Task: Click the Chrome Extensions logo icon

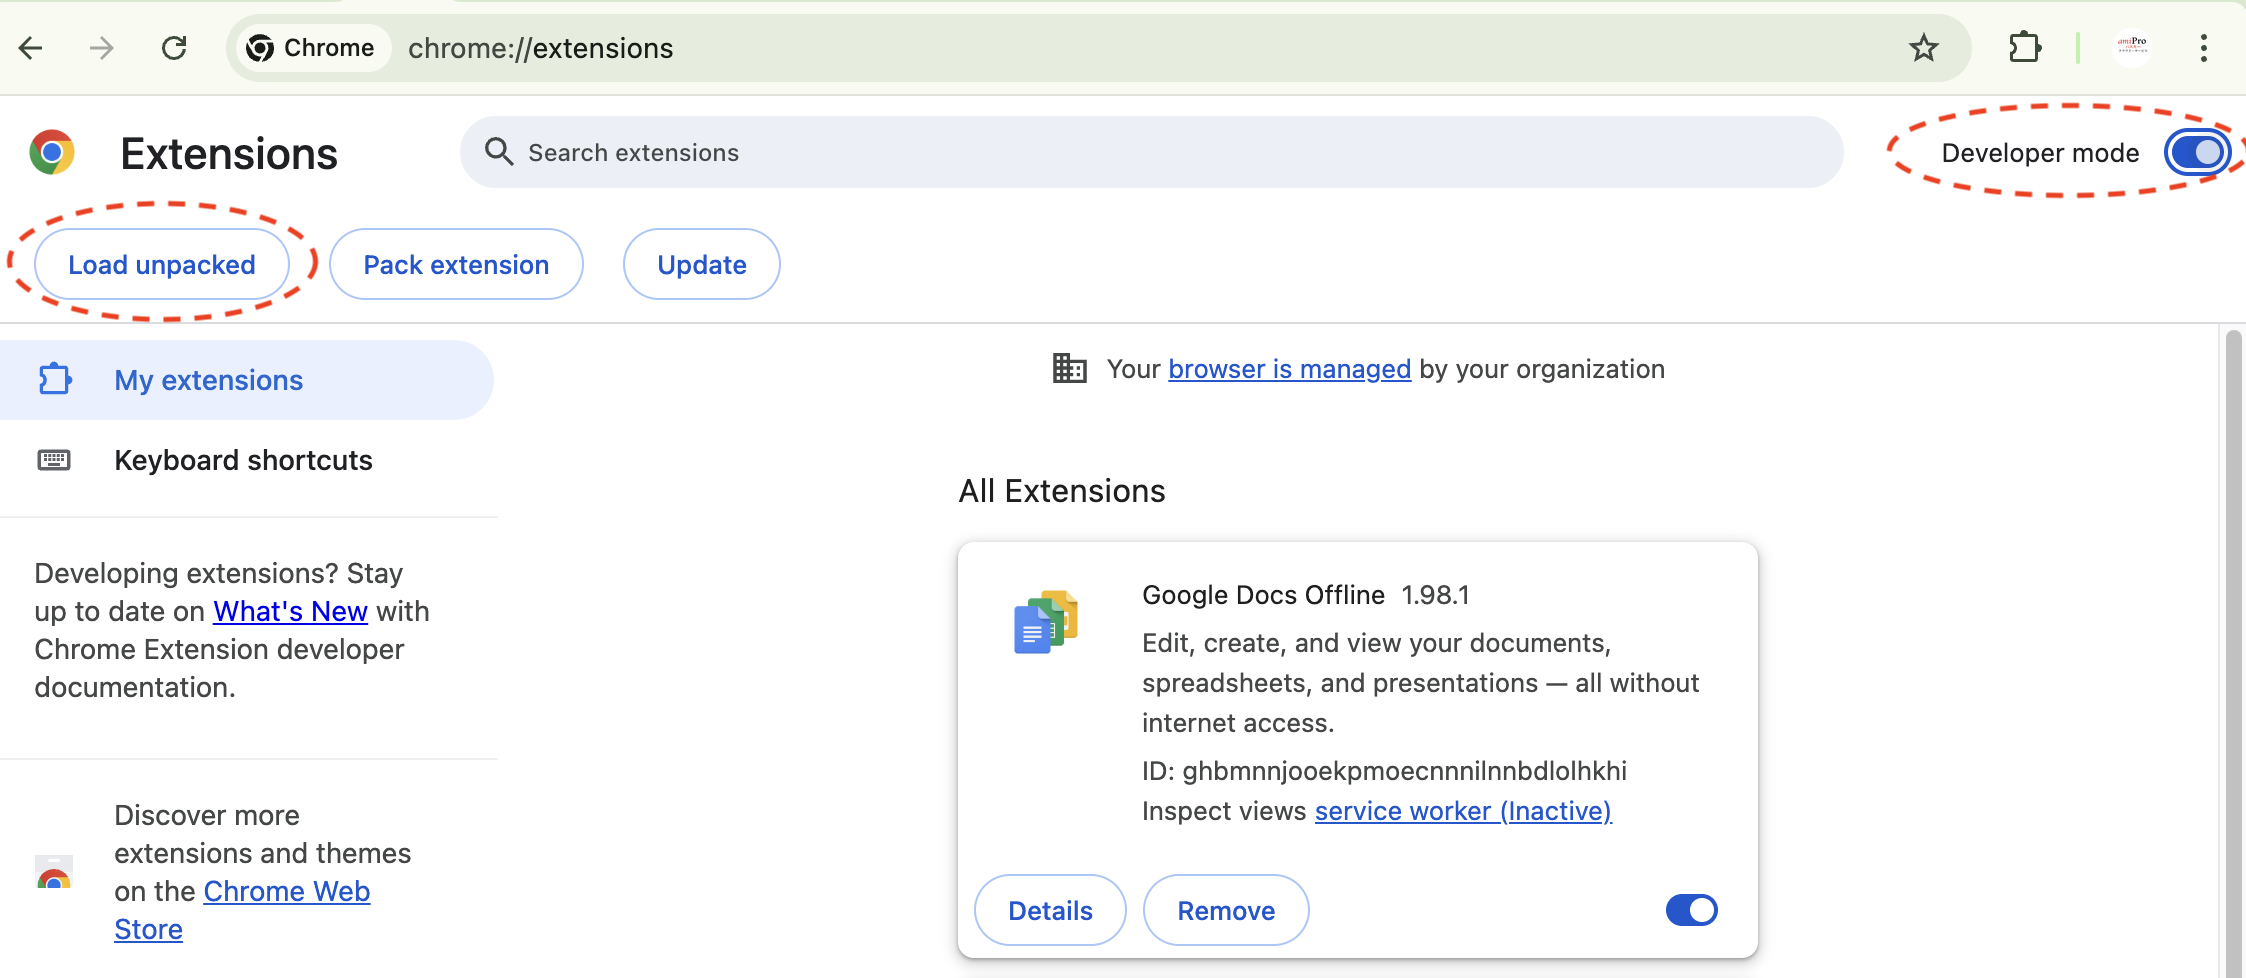Action: [51, 152]
